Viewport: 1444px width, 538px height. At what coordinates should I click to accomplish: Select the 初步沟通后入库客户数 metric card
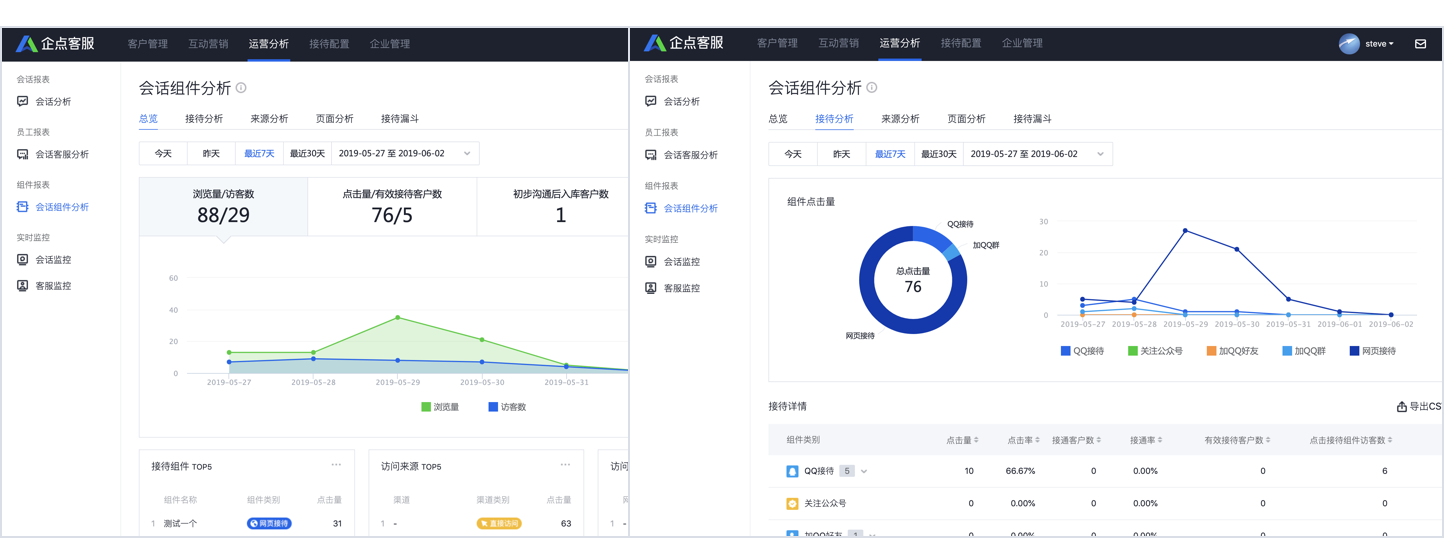pyautogui.click(x=553, y=207)
